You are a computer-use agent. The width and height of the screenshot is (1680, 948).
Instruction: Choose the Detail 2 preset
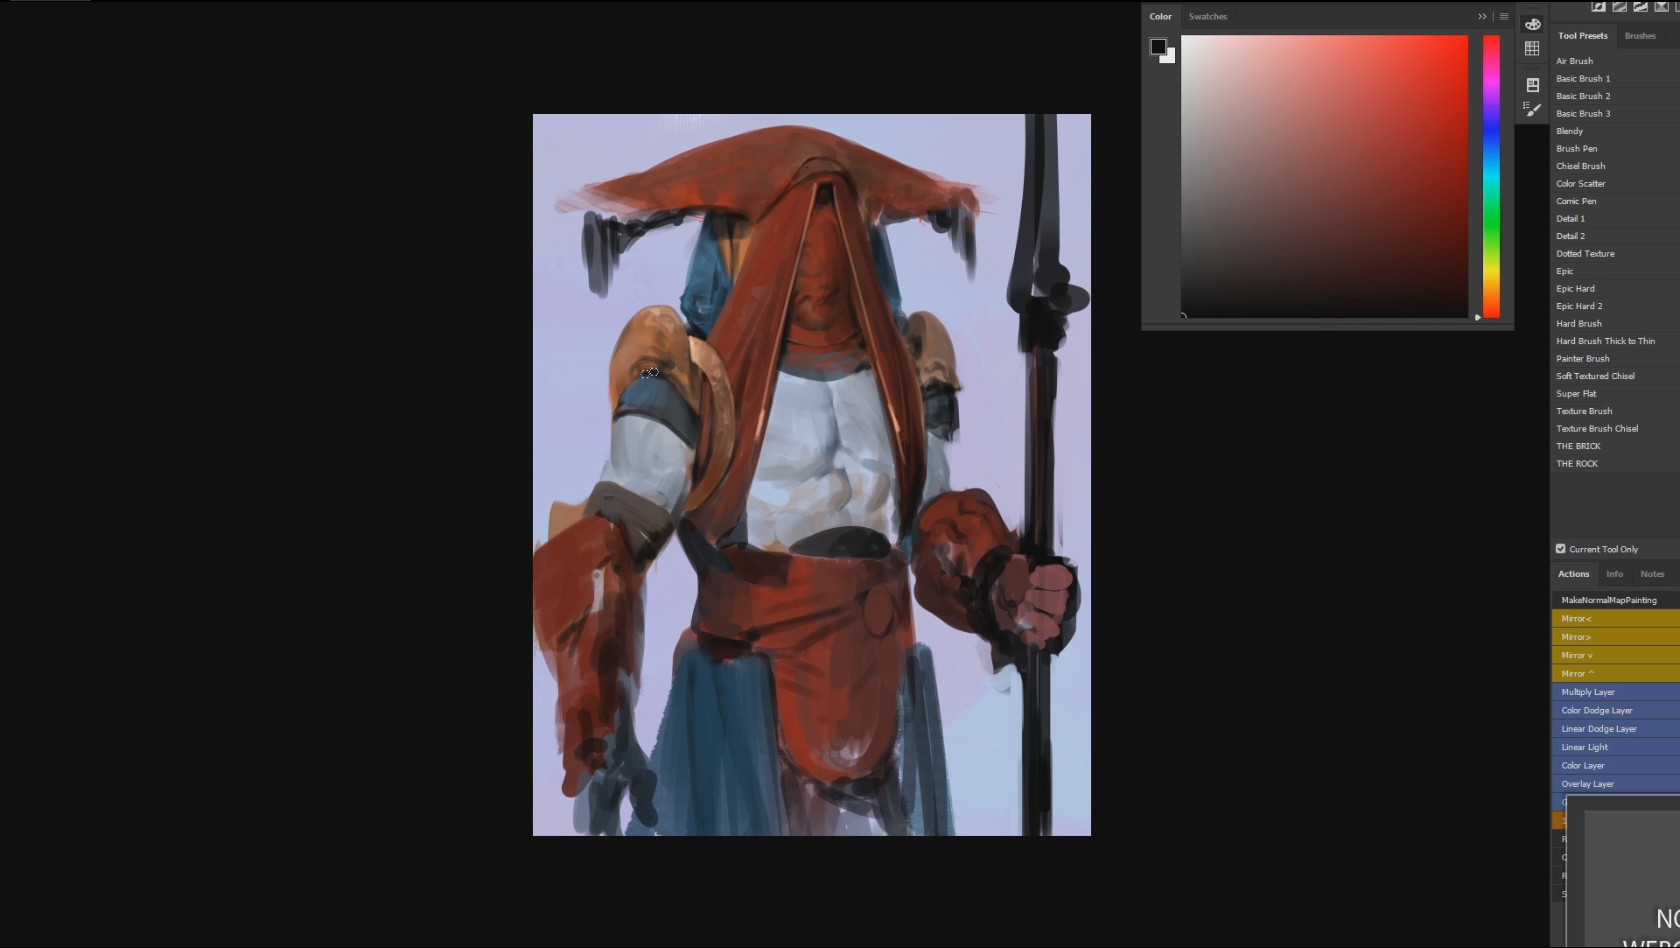tap(1616, 236)
